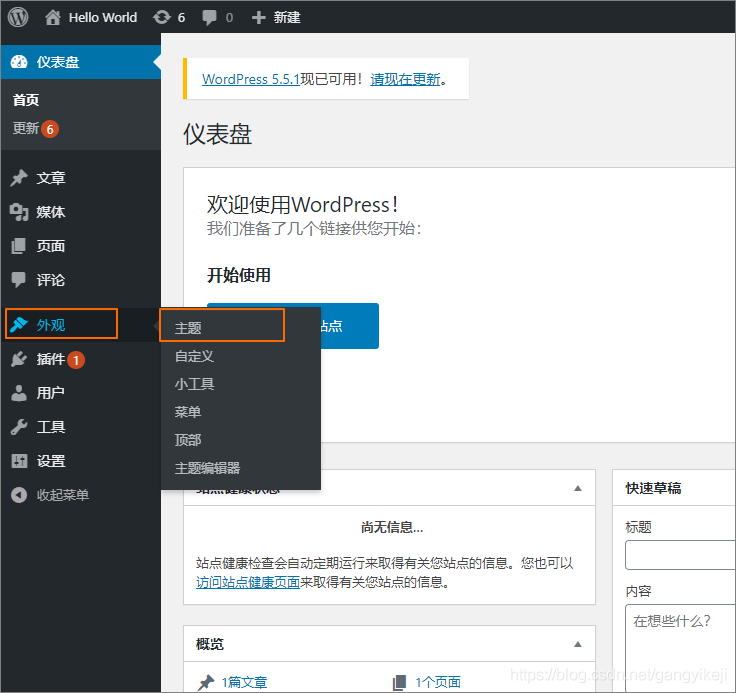Collapse the 概览 panel arrow

point(577,644)
